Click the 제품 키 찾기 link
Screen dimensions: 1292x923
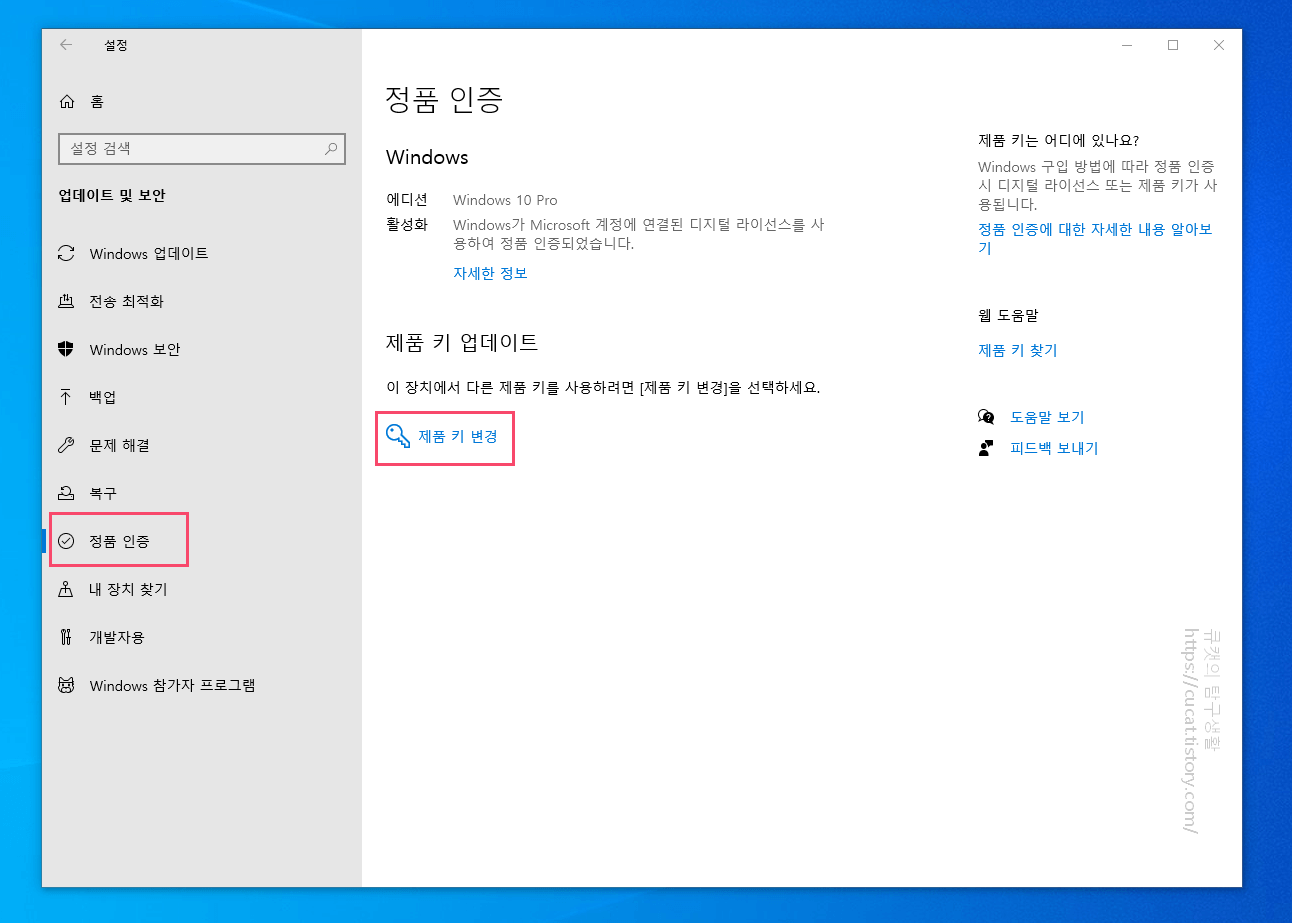click(1017, 350)
